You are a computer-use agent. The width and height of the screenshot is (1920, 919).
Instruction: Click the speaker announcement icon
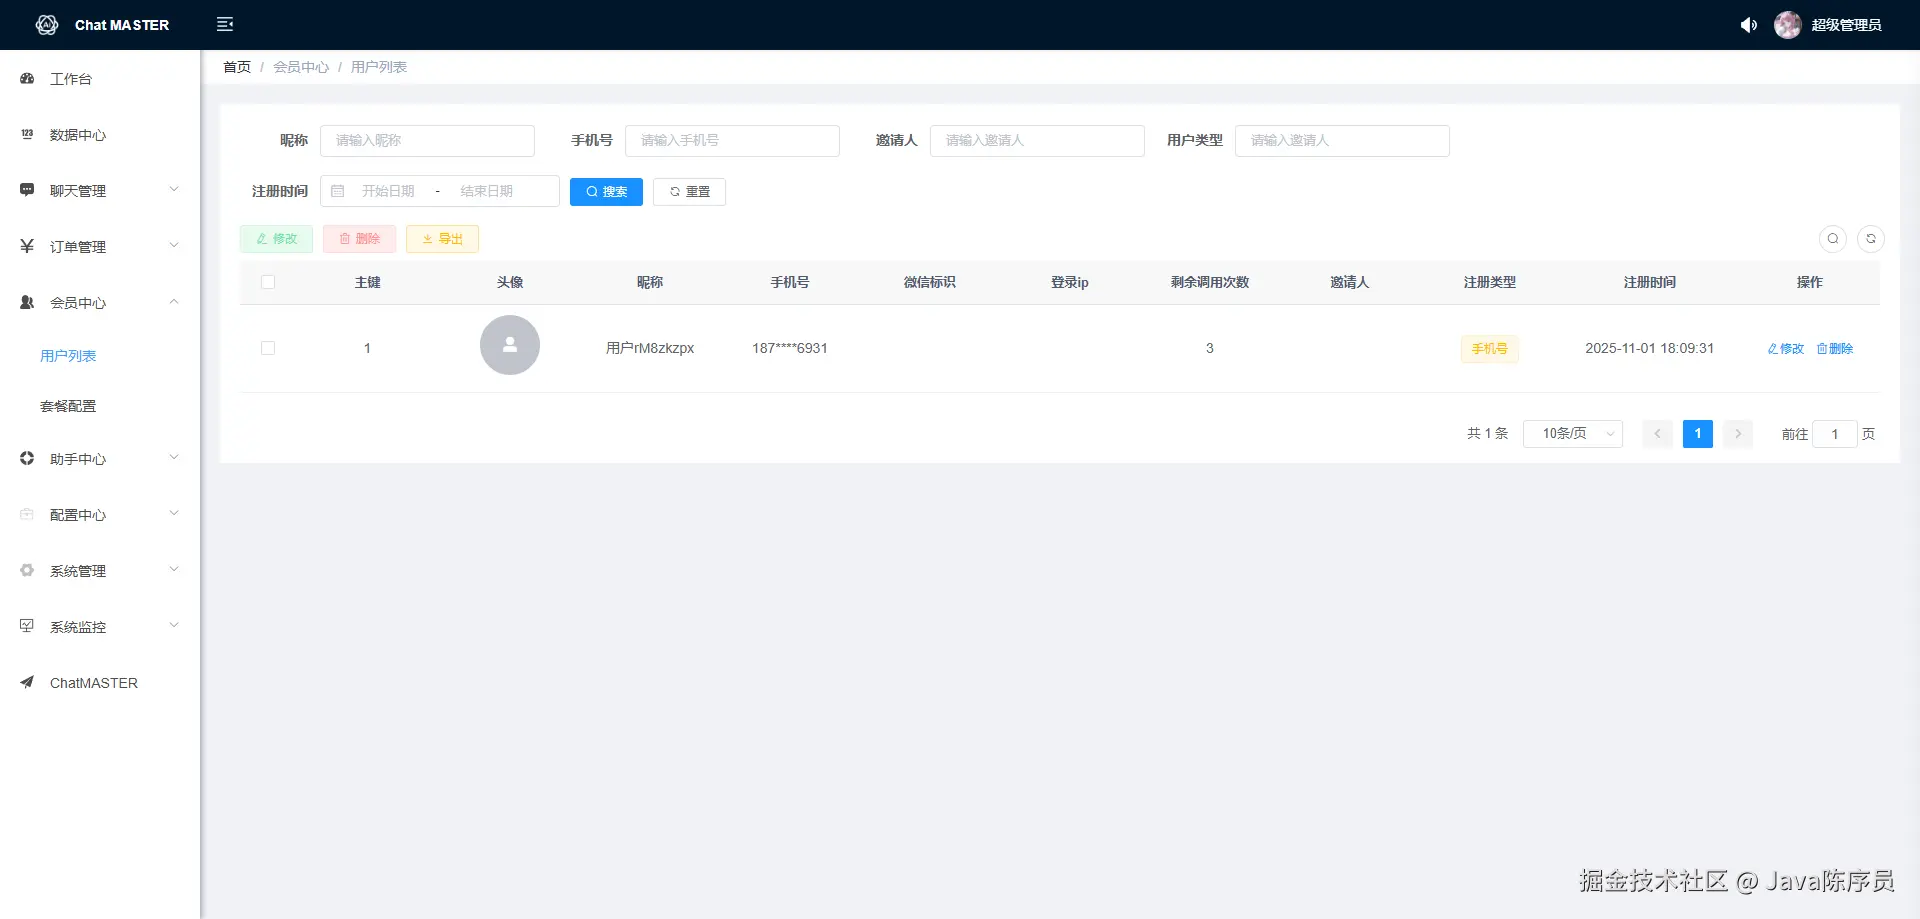point(1749,25)
